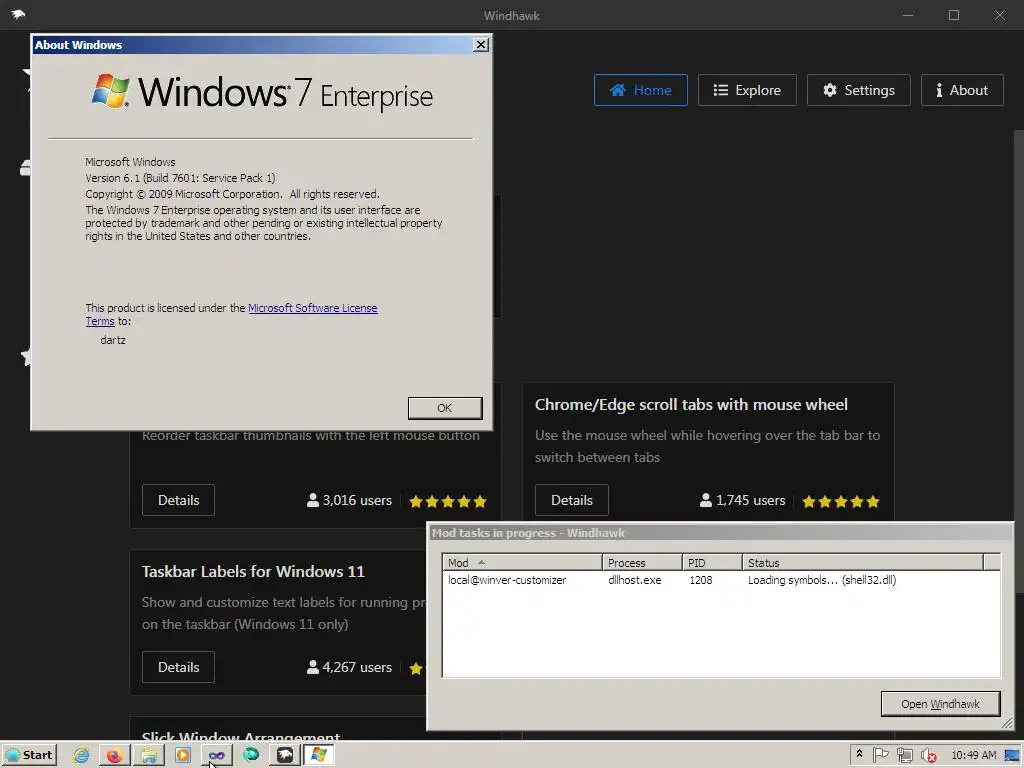Image resolution: width=1024 pixels, height=768 pixels.
Task: Click OK in the About Windows dialog
Action: (445, 408)
